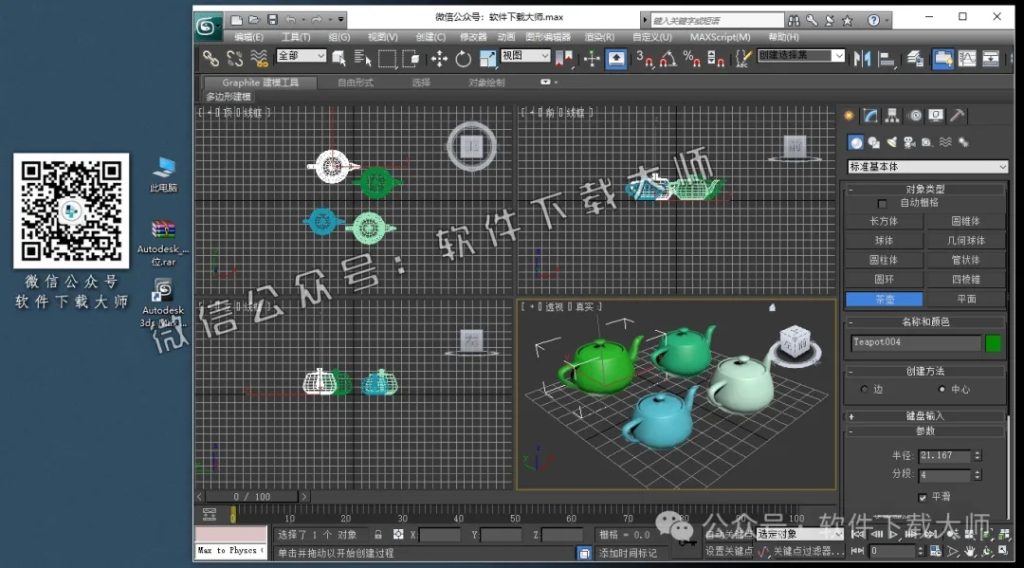
Task: Click the green object color swatch
Action: [993, 343]
